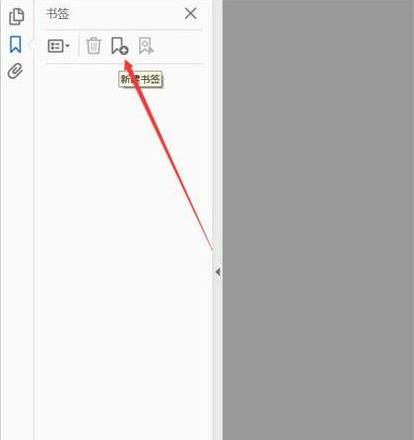Close the 书签 panel
Viewport: 414px width, 440px height.
coord(191,14)
